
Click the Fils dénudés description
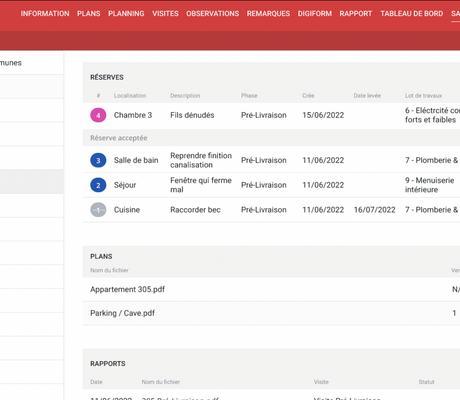[192, 115]
